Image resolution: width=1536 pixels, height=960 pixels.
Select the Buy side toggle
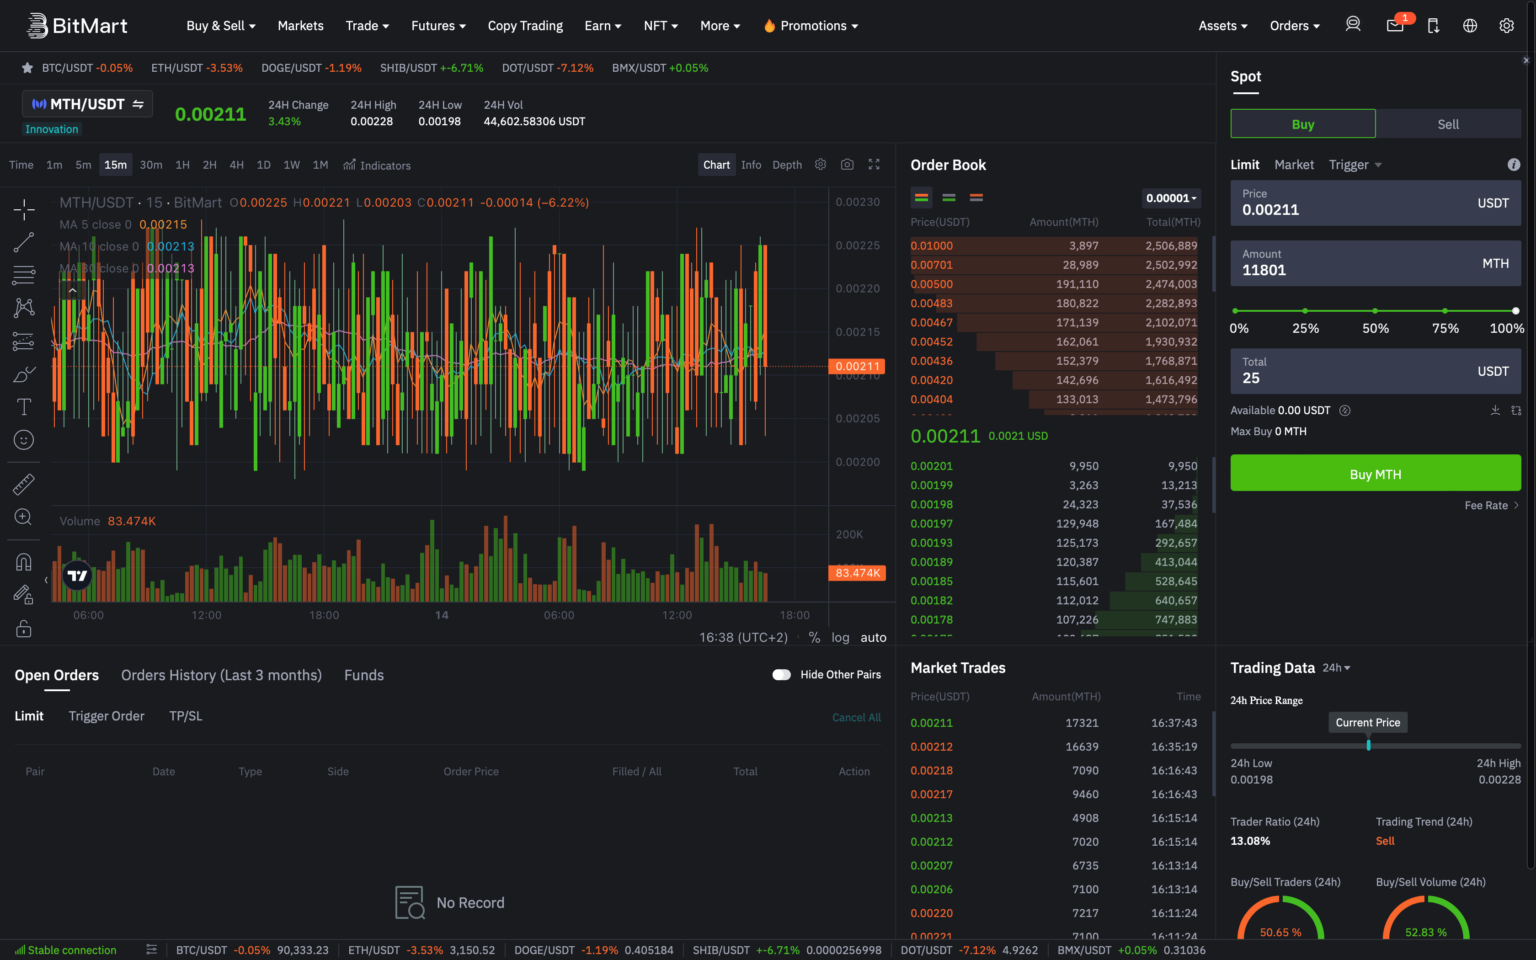[x=1303, y=124]
